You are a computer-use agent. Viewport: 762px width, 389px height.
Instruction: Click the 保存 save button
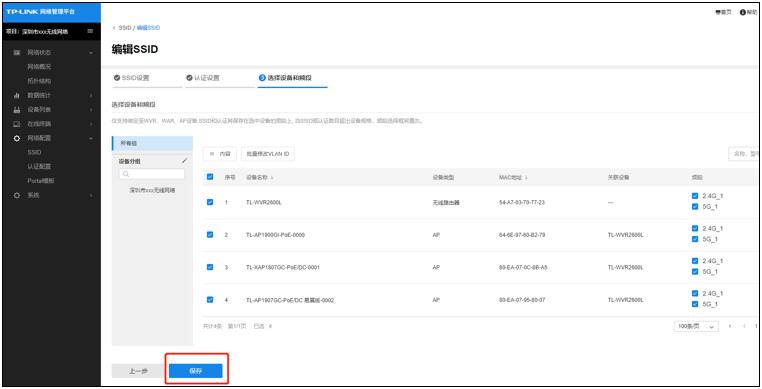click(196, 371)
